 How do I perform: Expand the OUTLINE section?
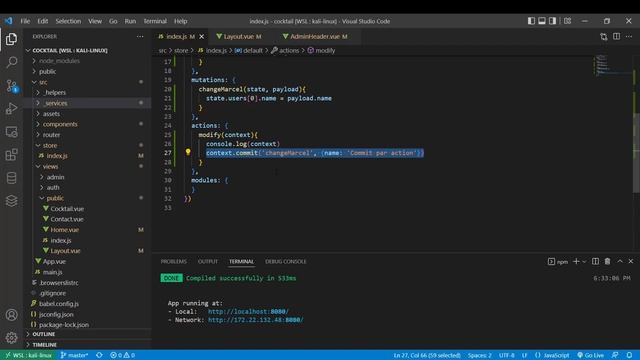(x=87, y=334)
